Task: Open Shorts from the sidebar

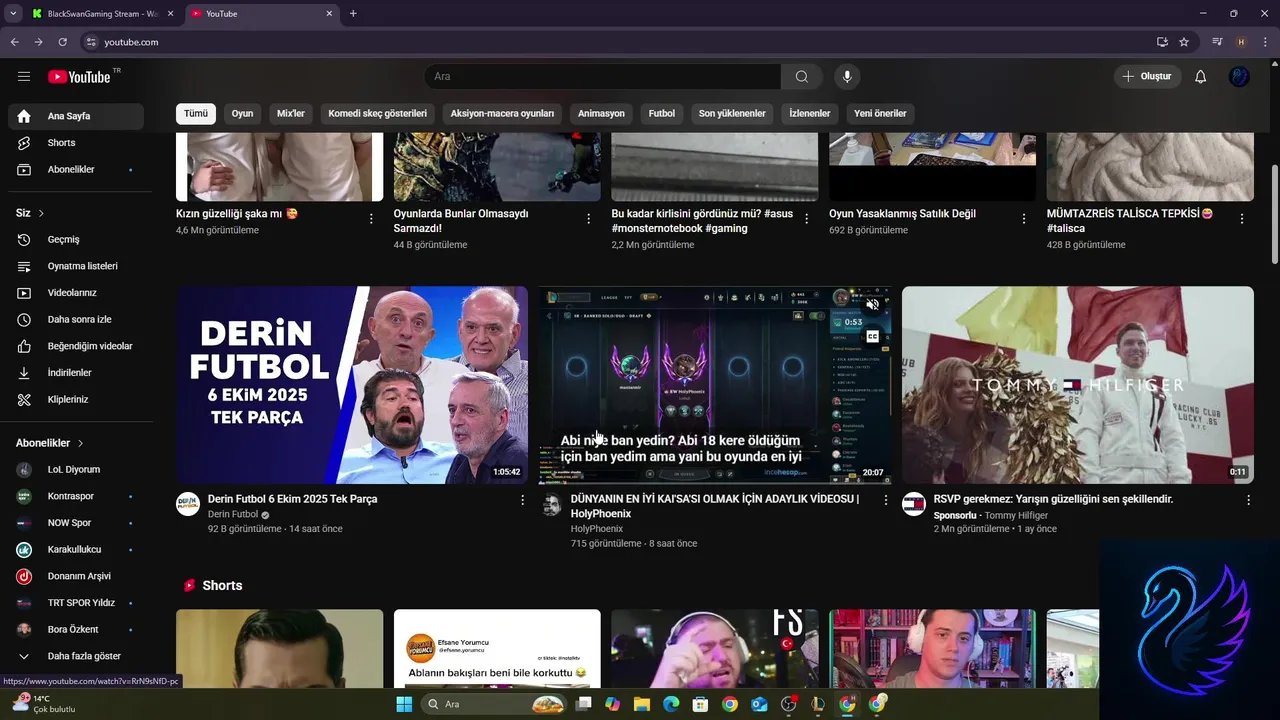Action: point(76,143)
